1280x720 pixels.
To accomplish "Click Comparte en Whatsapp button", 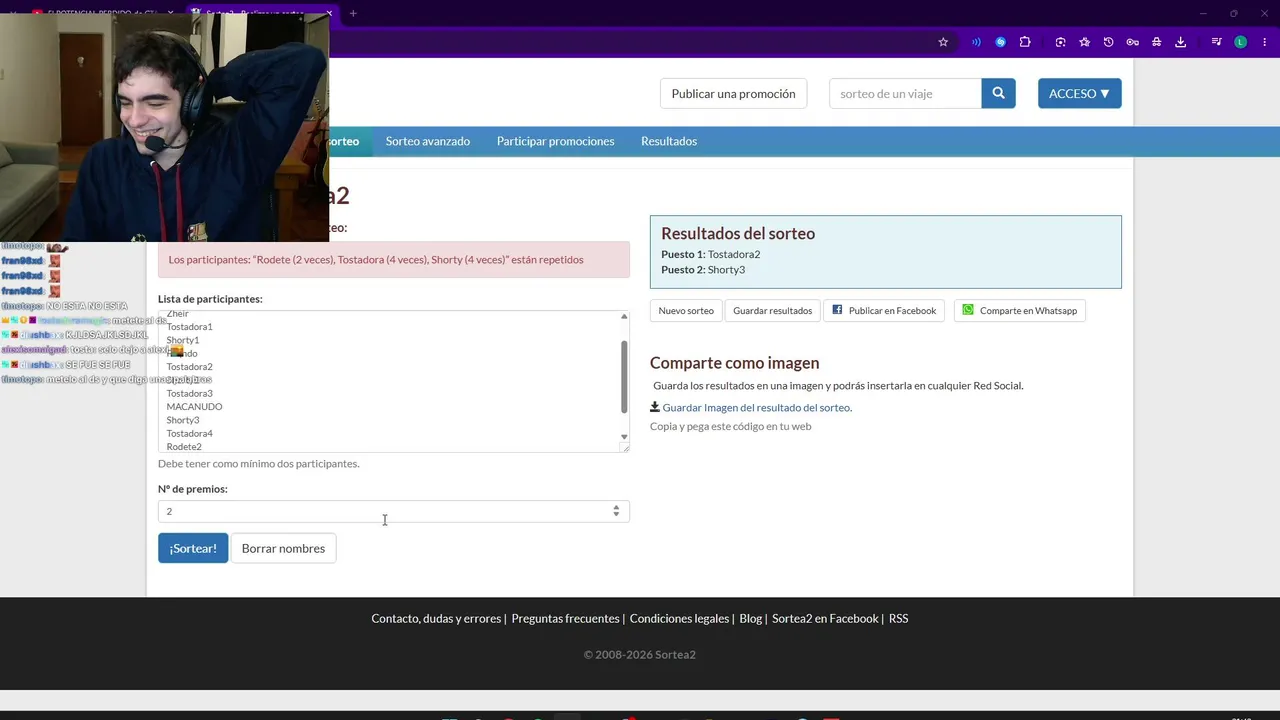I will point(1019,310).
